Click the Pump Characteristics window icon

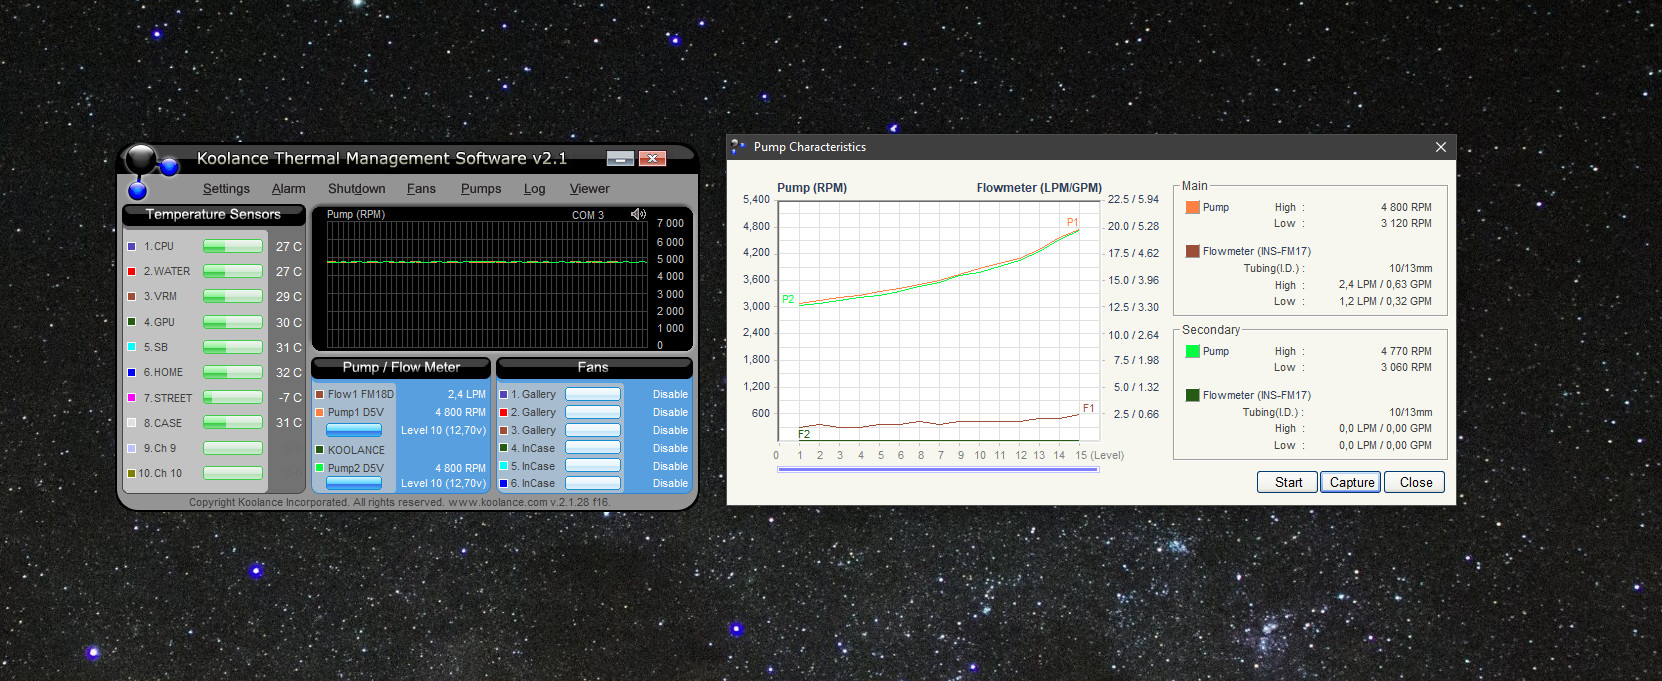738,147
